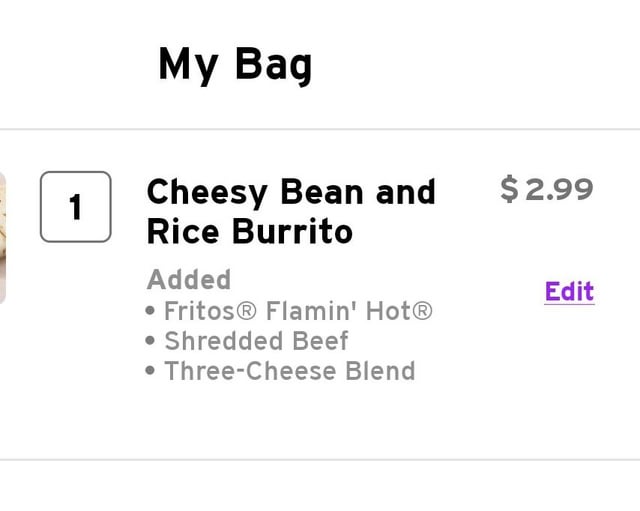Click the bullet beside Three-Cheese Blend
640x511 pixels.
coord(150,371)
